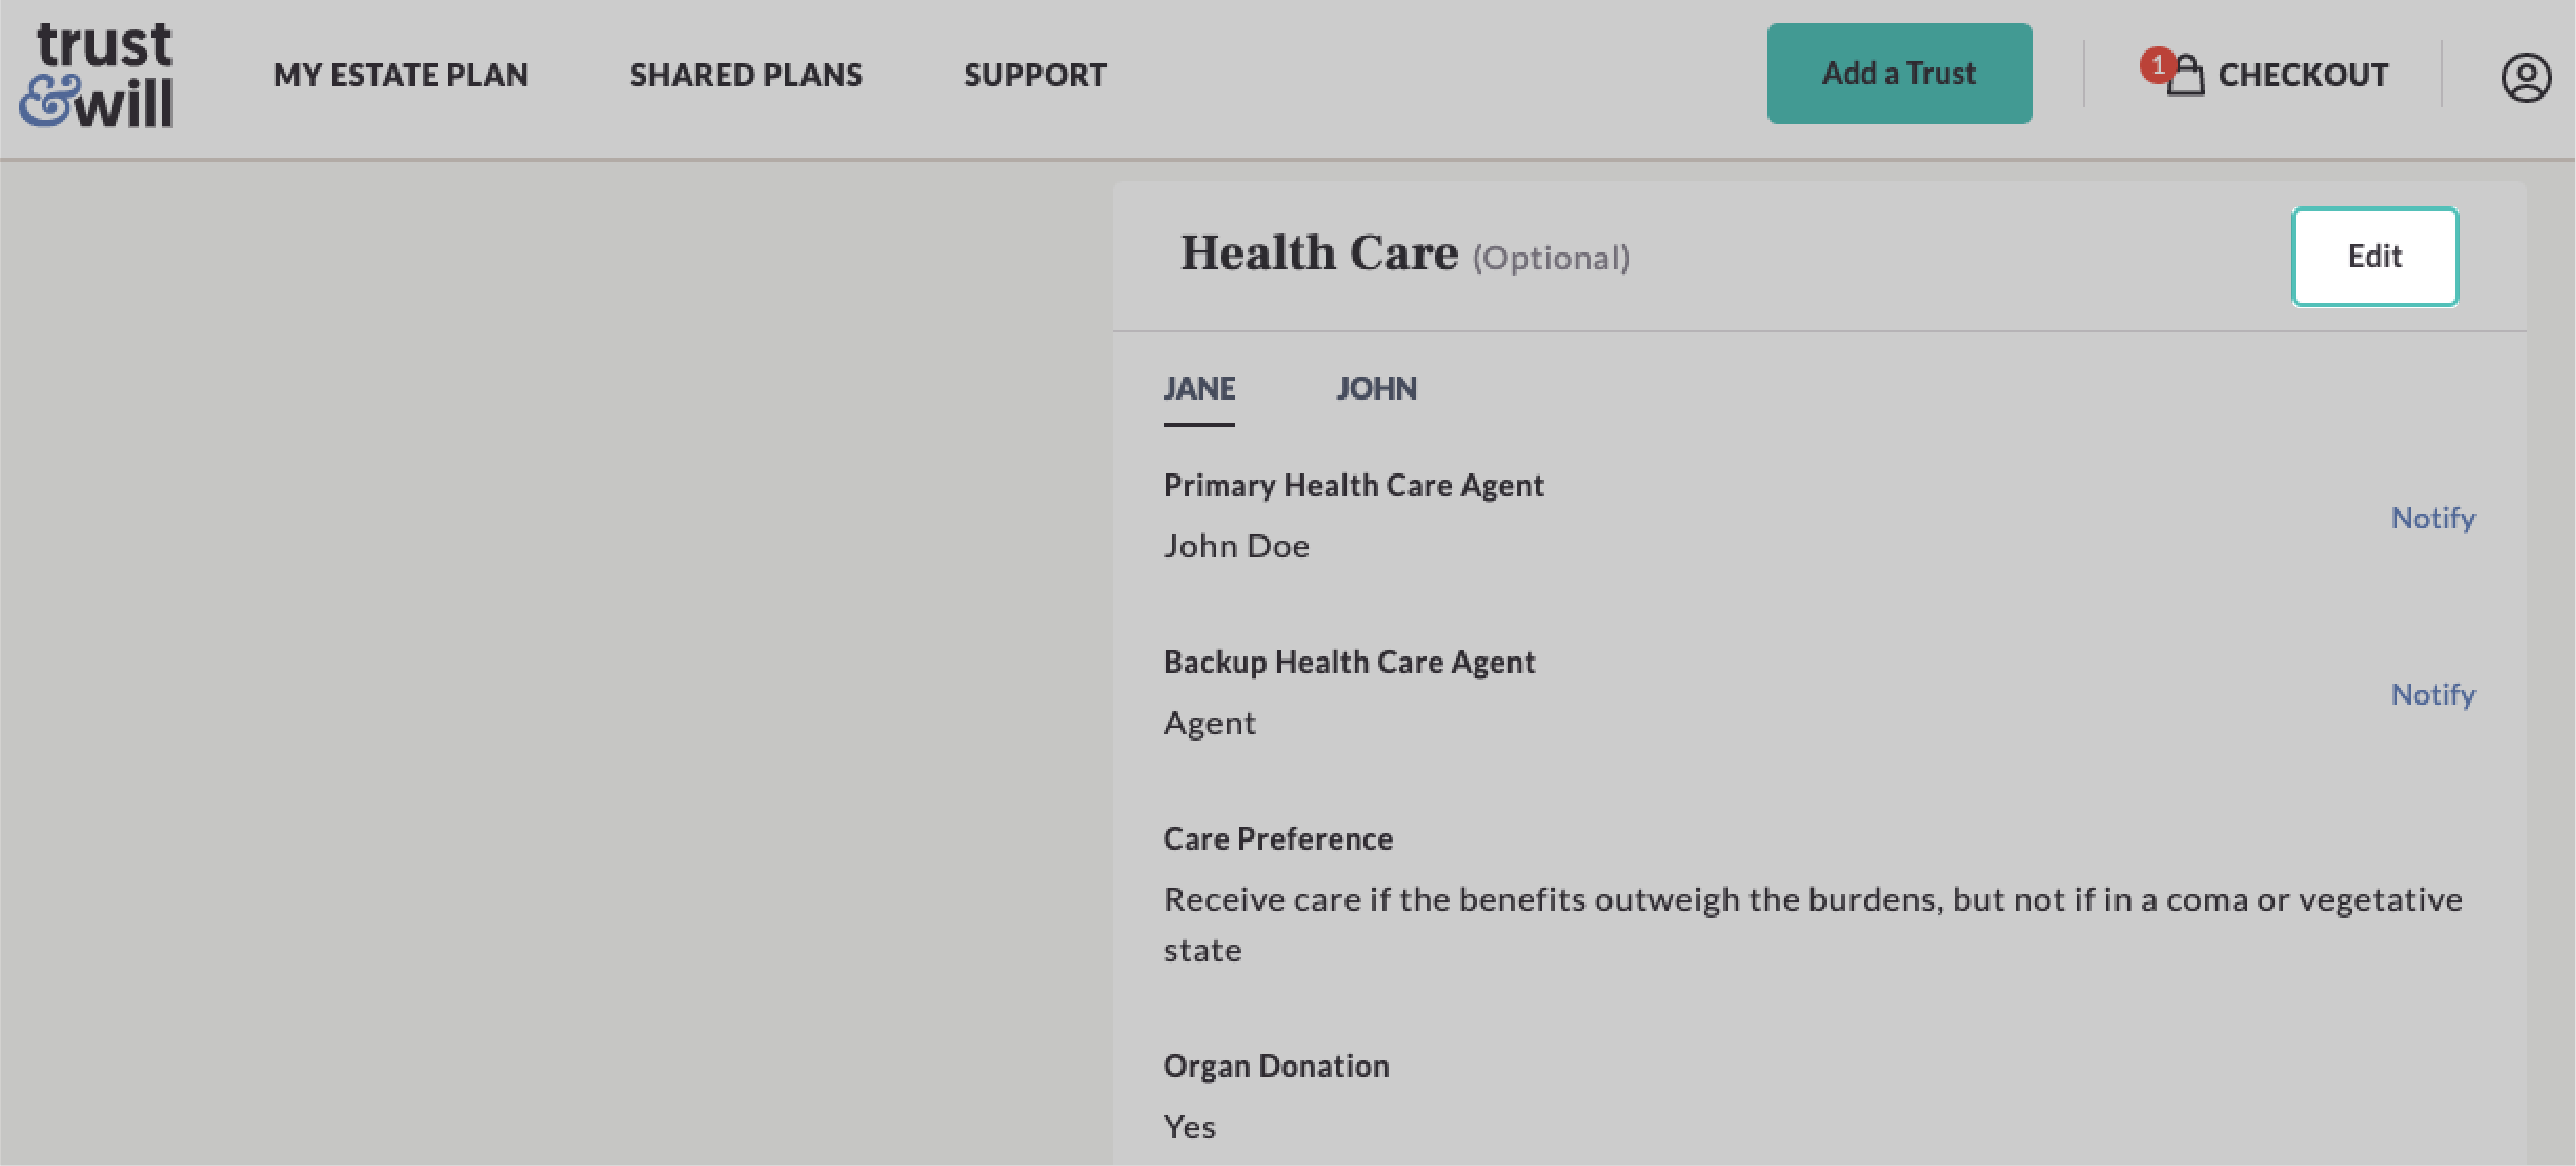The width and height of the screenshot is (2576, 1166).
Task: Select the JANE tab
Action: click(x=1199, y=389)
